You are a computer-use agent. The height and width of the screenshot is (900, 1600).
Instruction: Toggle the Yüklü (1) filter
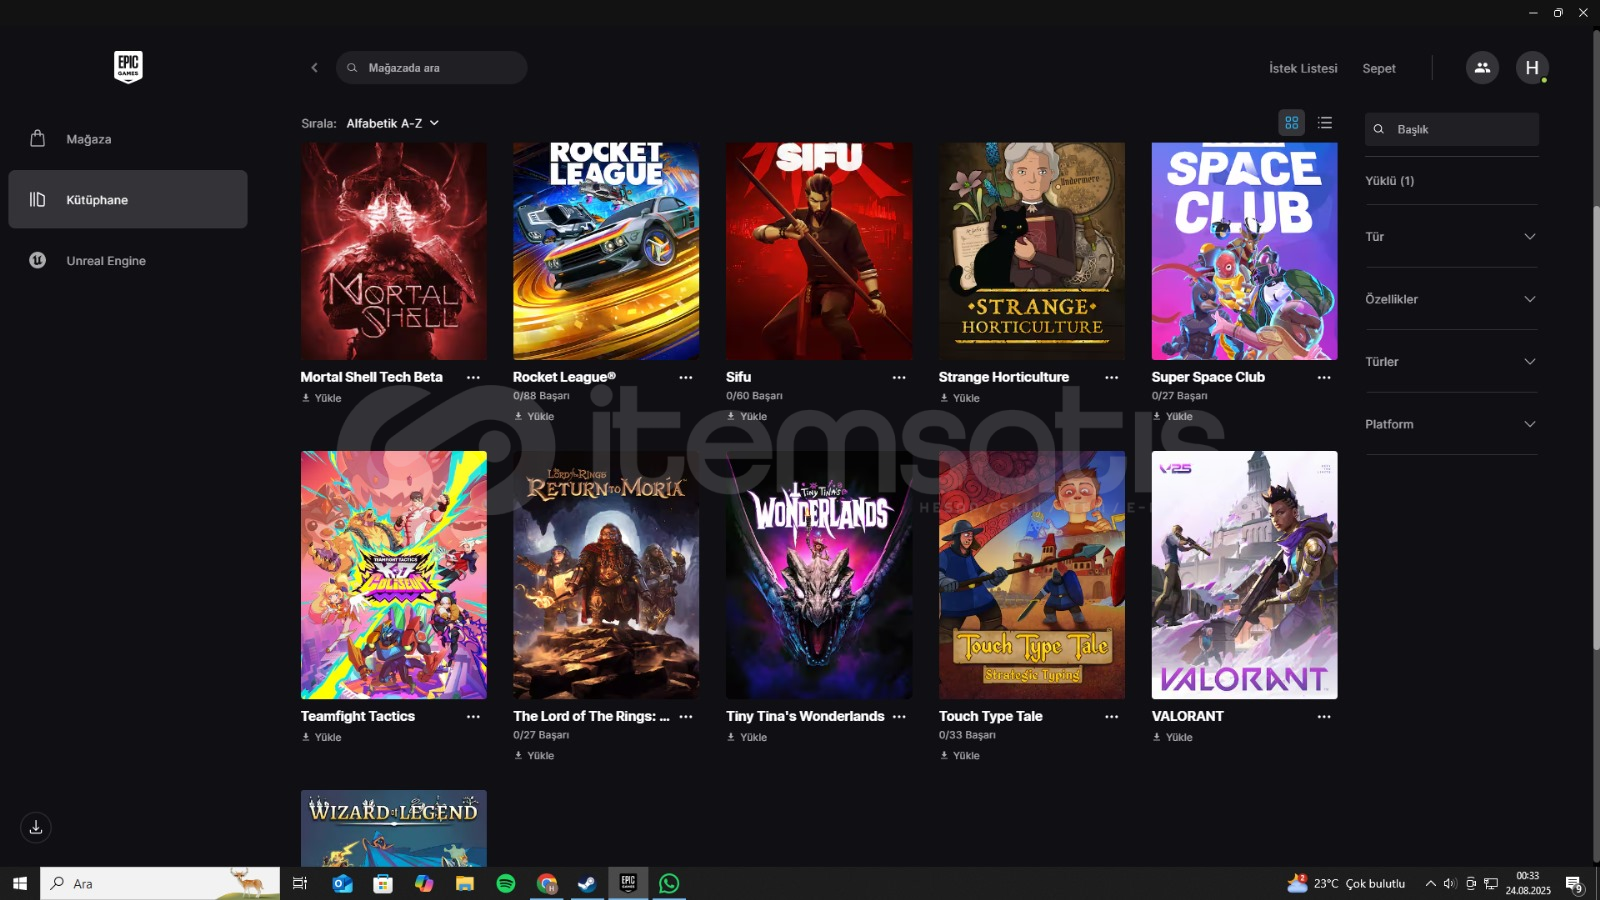click(x=1389, y=181)
